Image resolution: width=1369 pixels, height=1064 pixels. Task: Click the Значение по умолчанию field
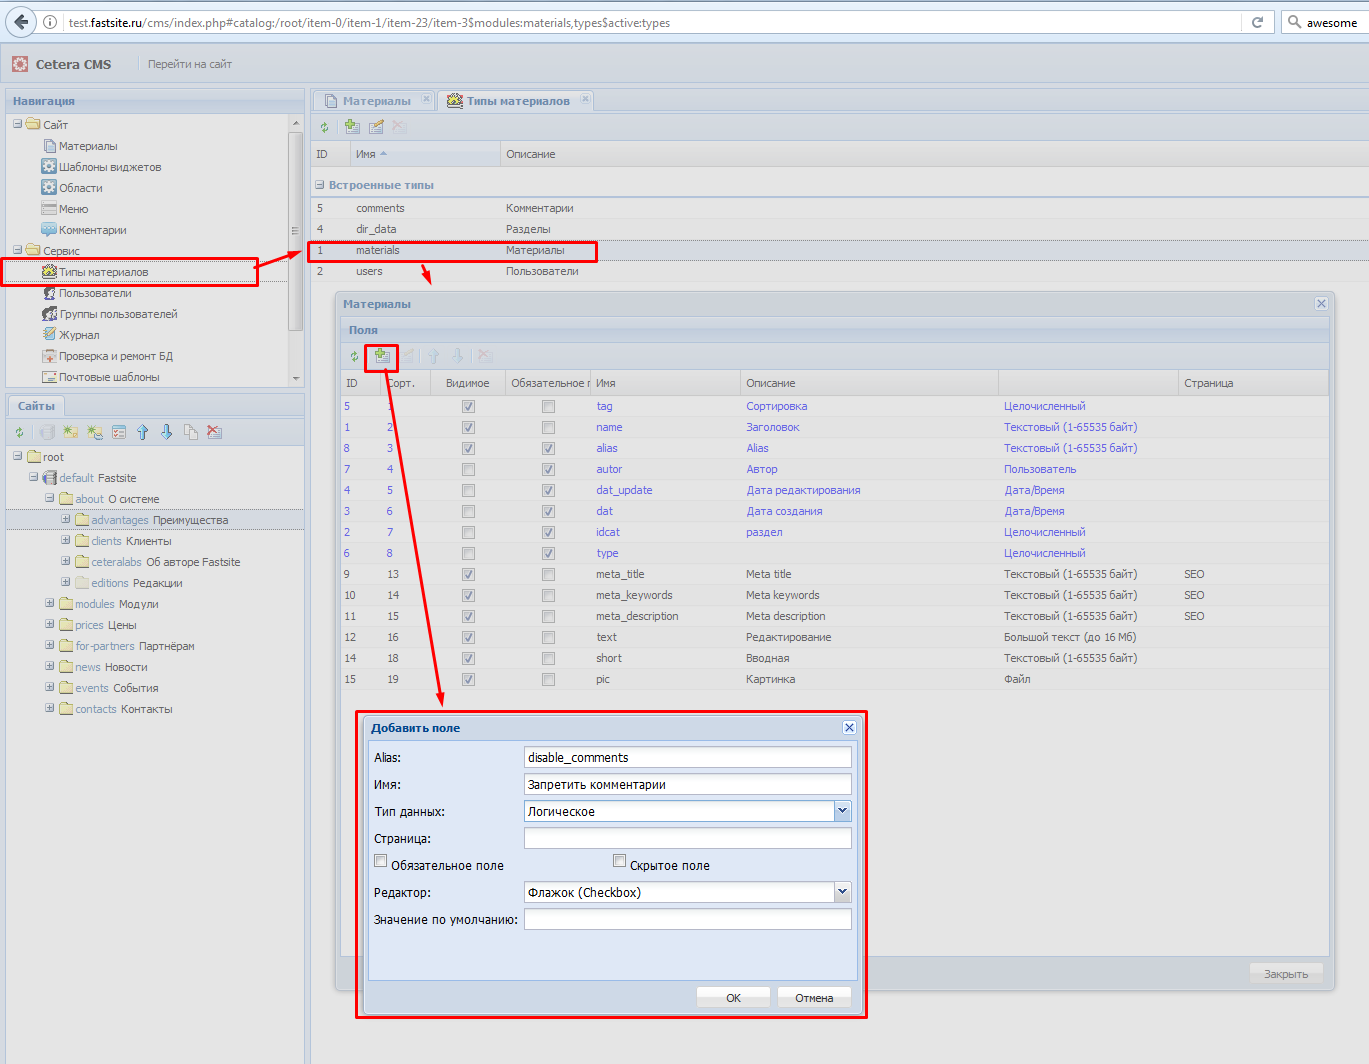[x=688, y=919]
